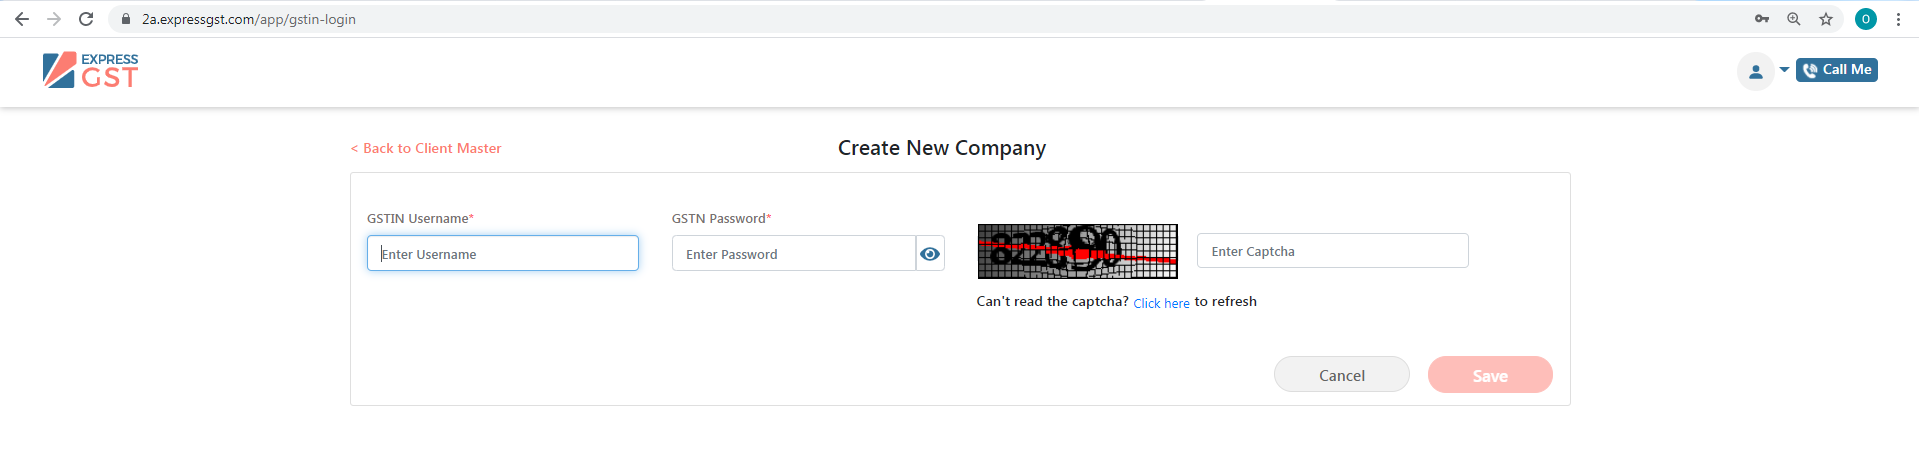The image size is (1919, 457).
Task: Click here to refresh captcha
Action: point(1161,303)
